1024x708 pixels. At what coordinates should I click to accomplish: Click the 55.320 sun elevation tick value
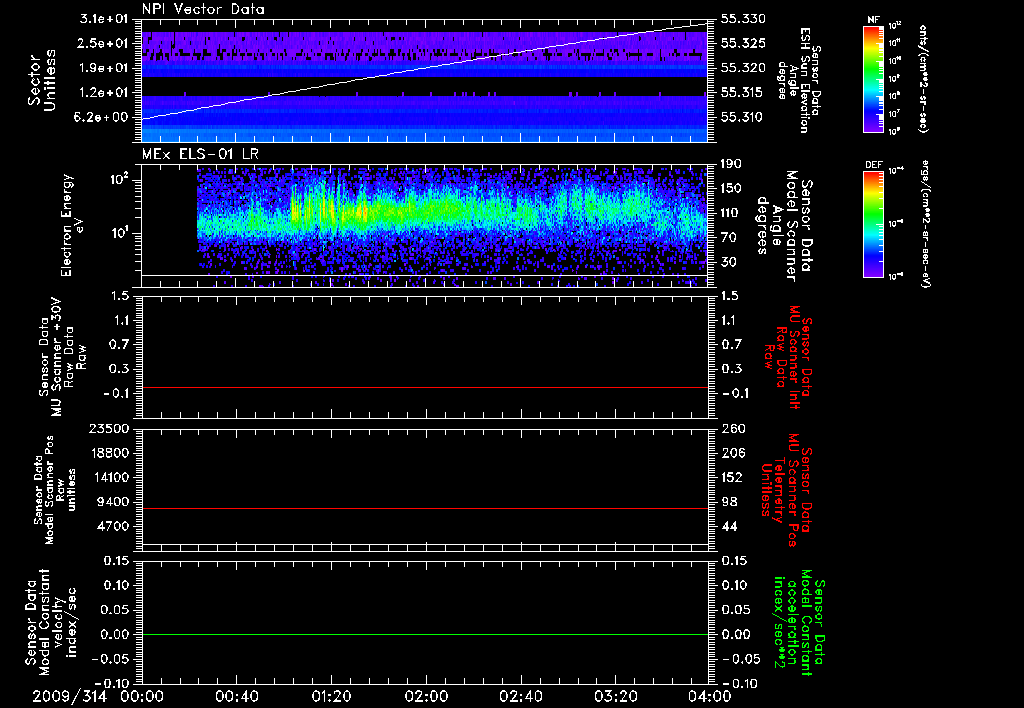pos(743,68)
